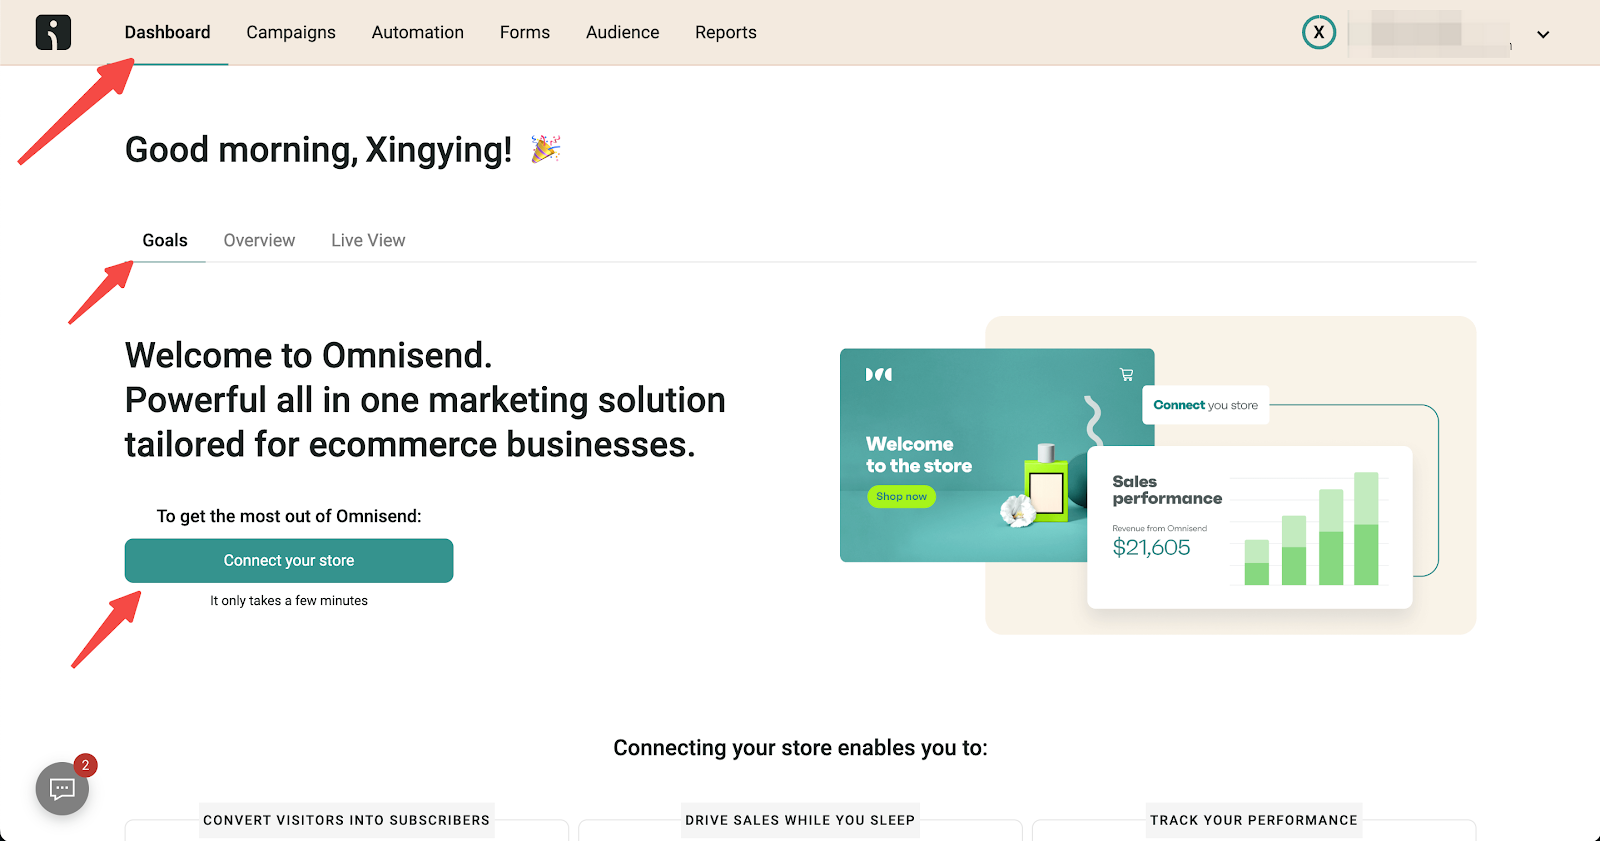Expand the account dropdown chevron
The height and width of the screenshot is (841, 1600).
(x=1543, y=34)
